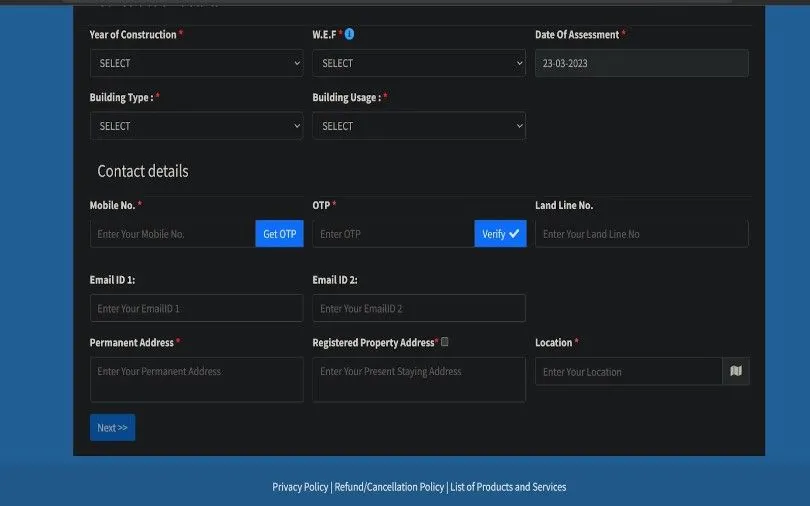Focus the Email ID 2 text field
This screenshot has height=506, width=810.
click(x=418, y=308)
